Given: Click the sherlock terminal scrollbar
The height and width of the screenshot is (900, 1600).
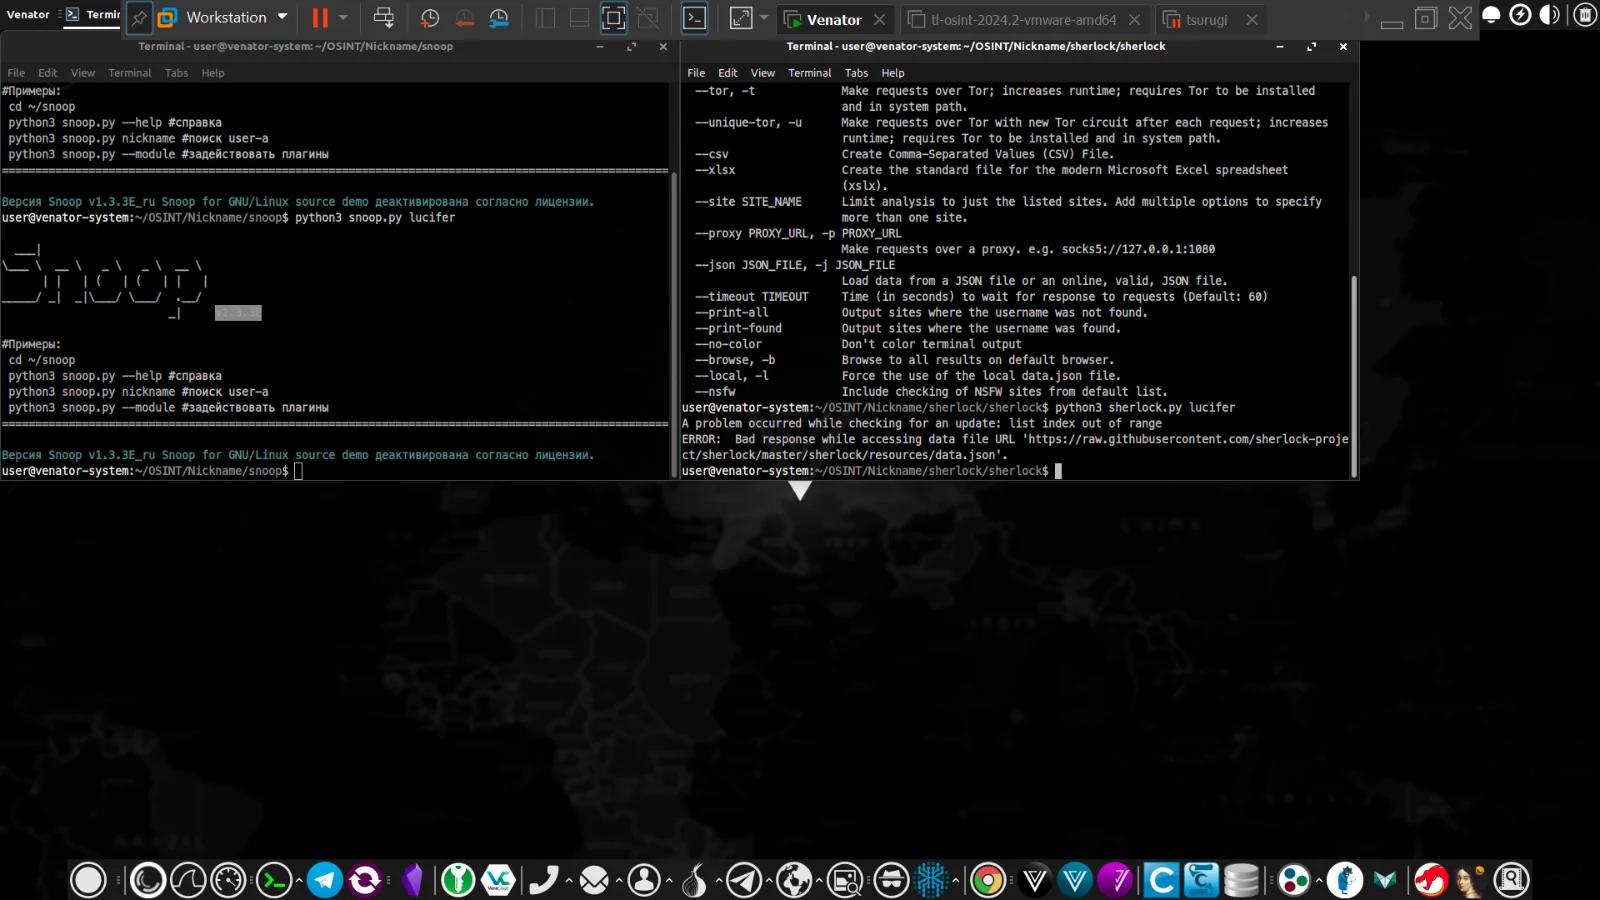Looking at the screenshot, I should click(1354, 375).
